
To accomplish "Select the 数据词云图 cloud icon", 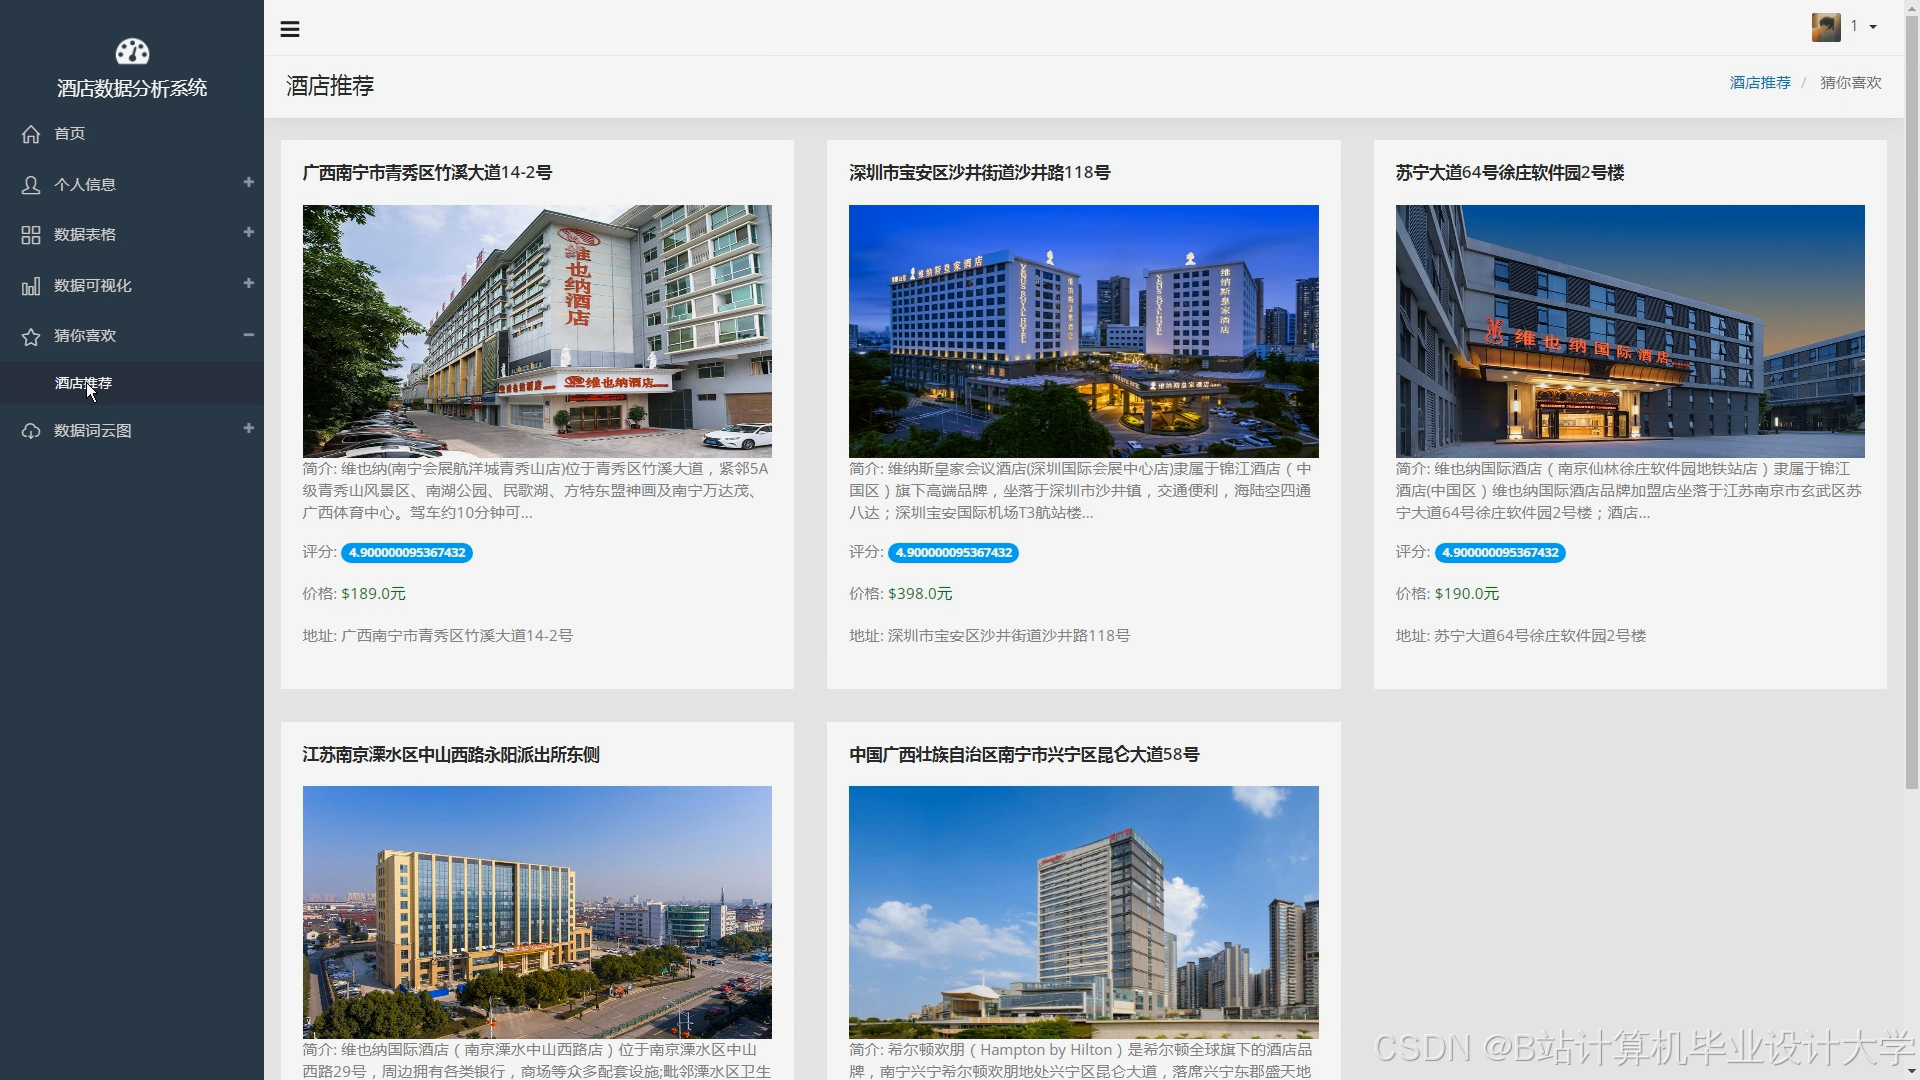I will (x=29, y=430).
